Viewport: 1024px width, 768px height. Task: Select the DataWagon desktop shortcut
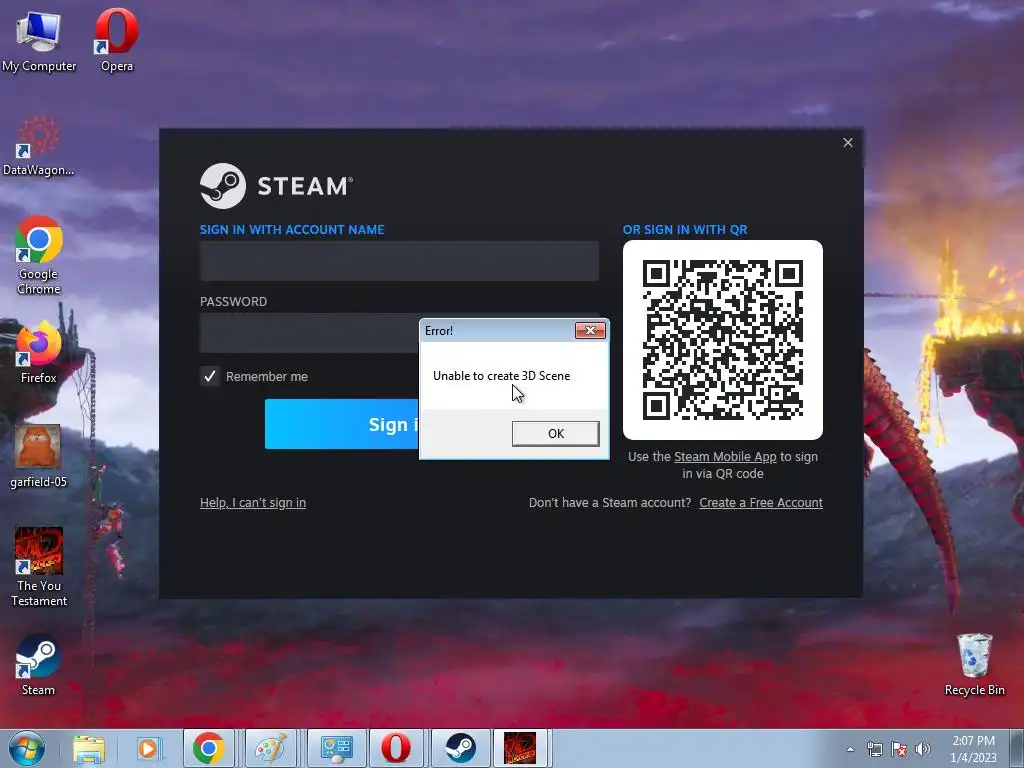[x=38, y=145]
